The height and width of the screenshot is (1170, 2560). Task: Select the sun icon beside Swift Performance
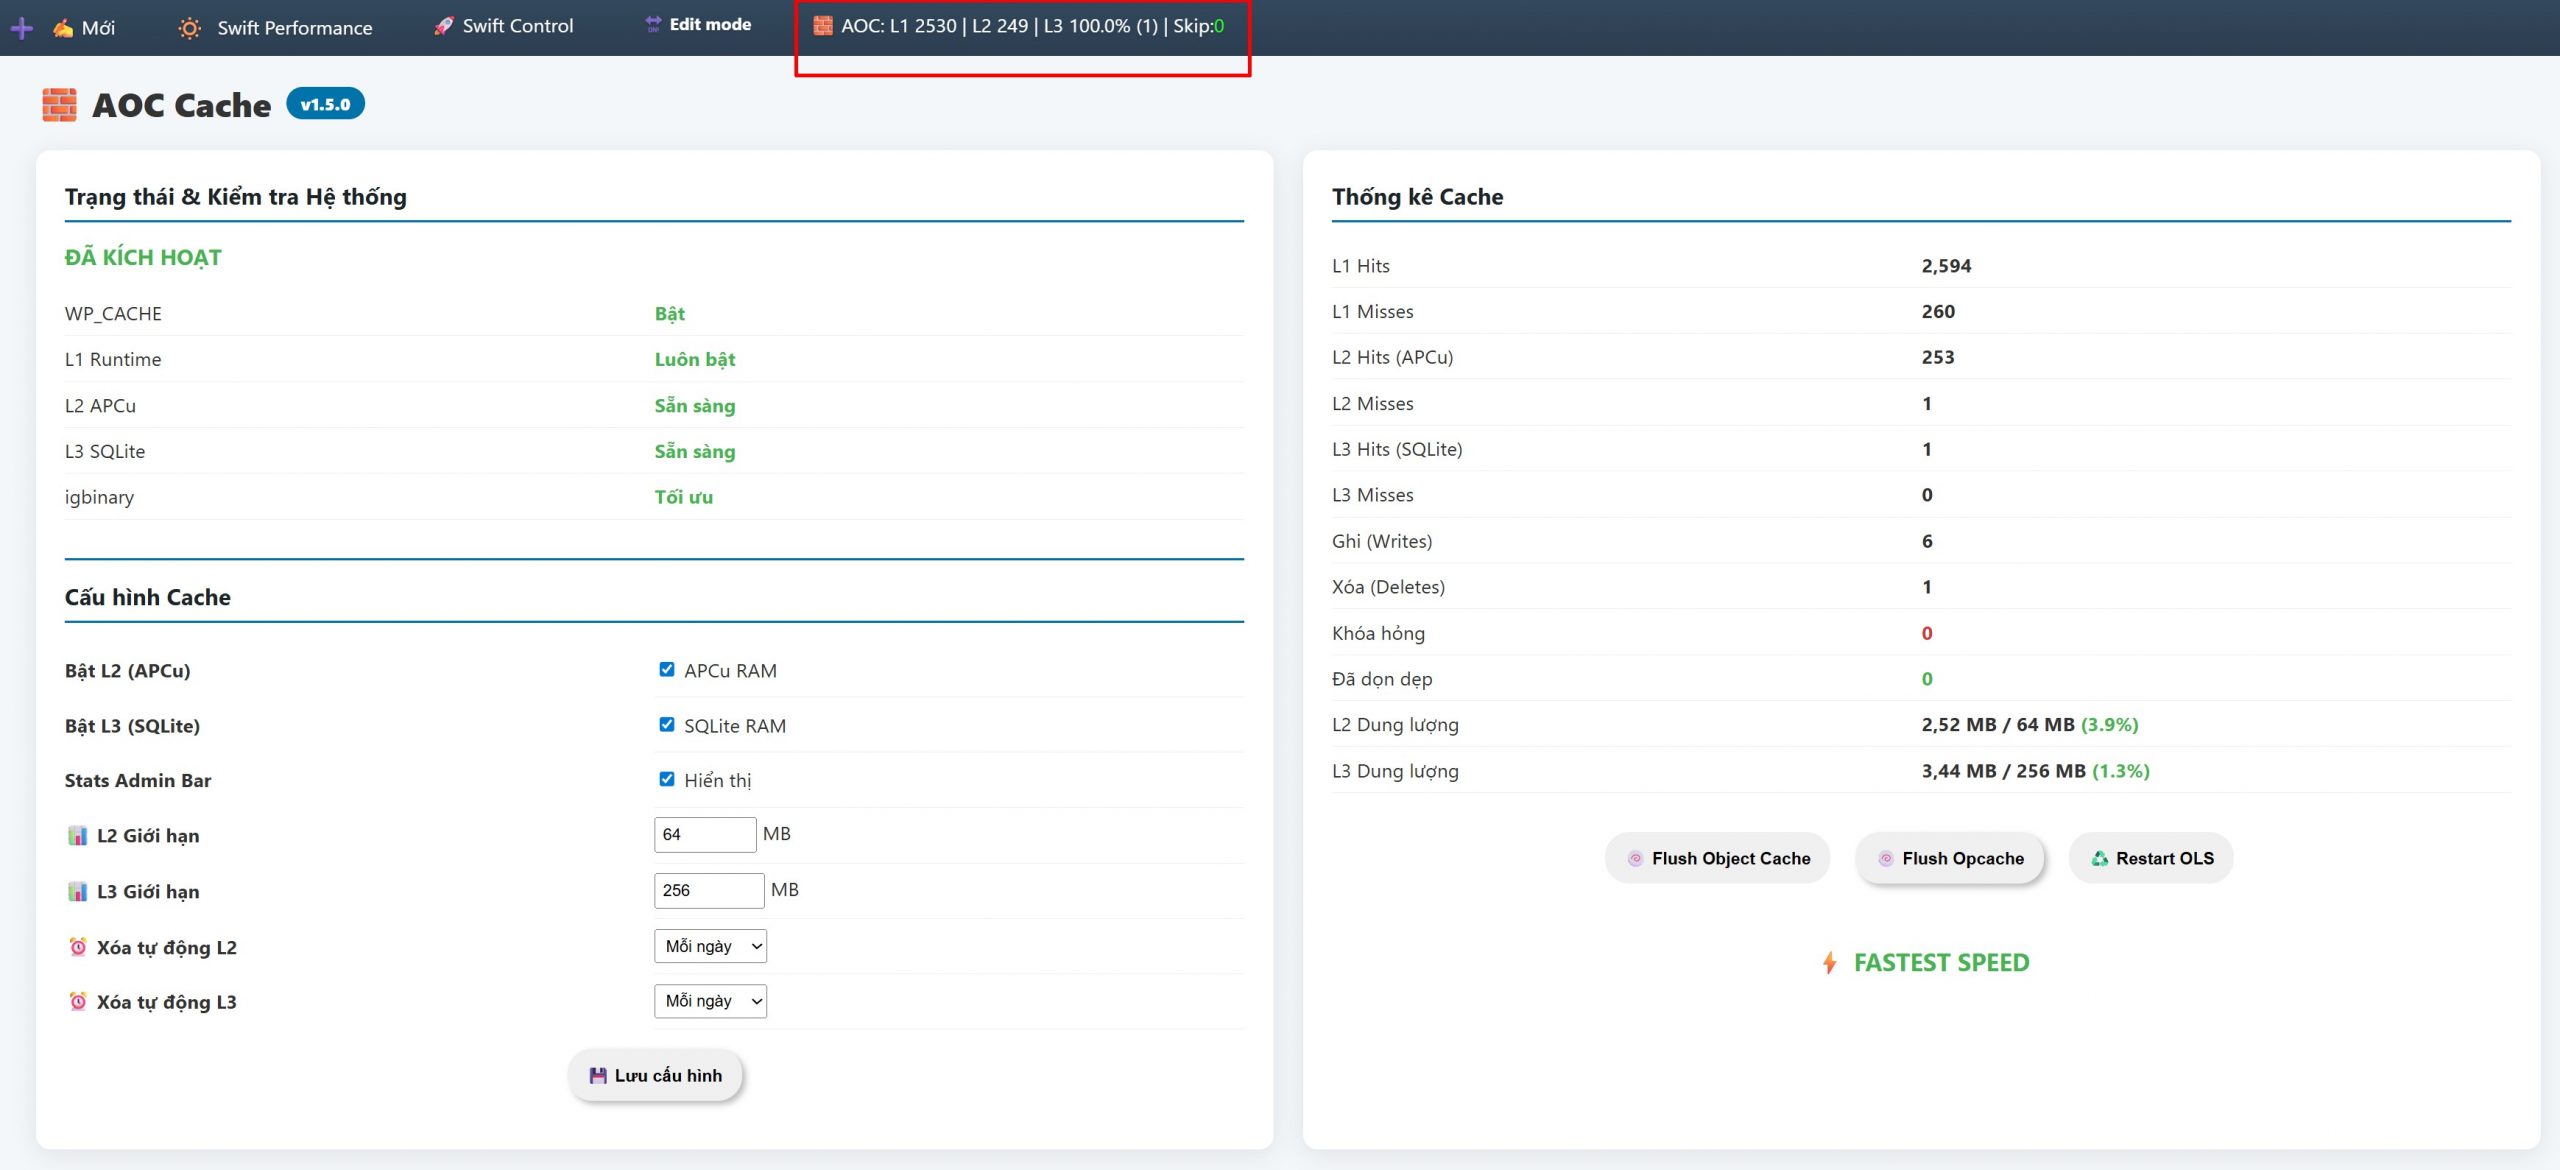click(x=189, y=28)
